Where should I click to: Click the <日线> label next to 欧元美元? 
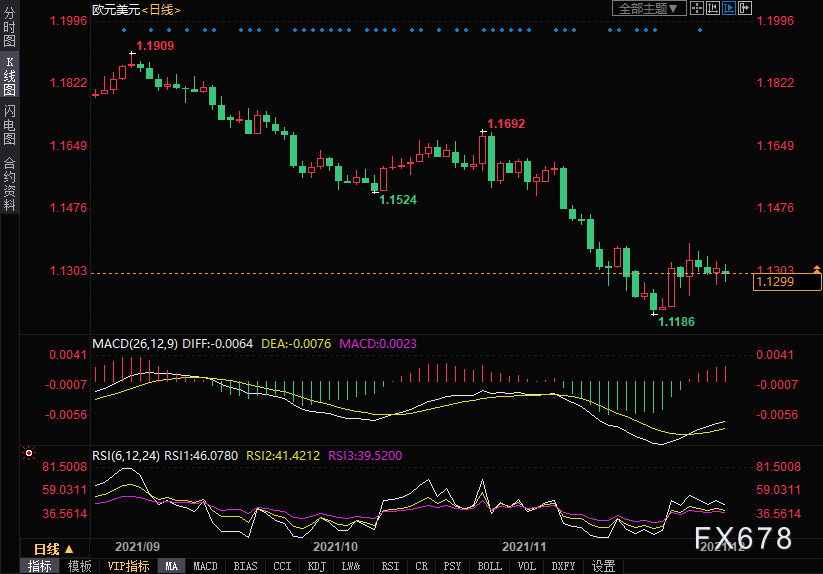tap(161, 9)
